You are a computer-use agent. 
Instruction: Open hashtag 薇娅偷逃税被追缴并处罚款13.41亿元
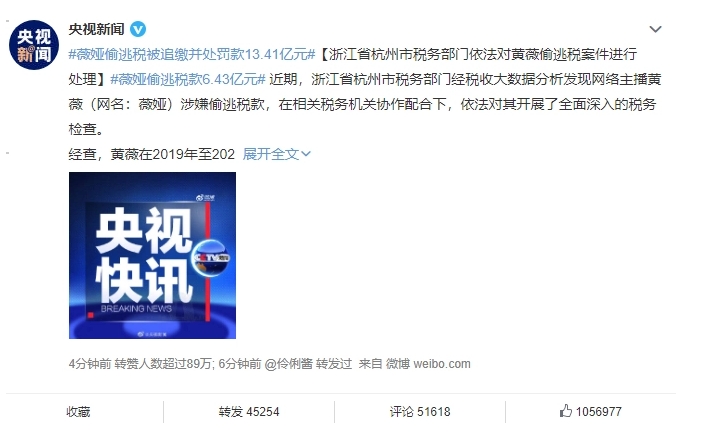click(x=192, y=55)
